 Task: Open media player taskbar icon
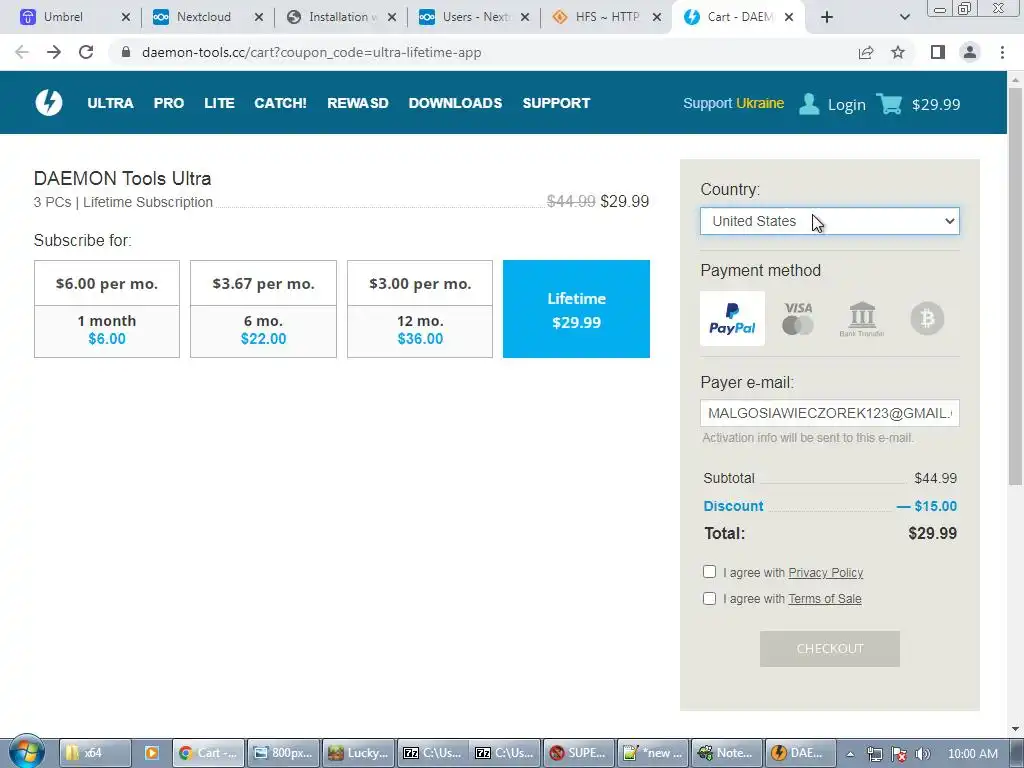tap(152, 753)
